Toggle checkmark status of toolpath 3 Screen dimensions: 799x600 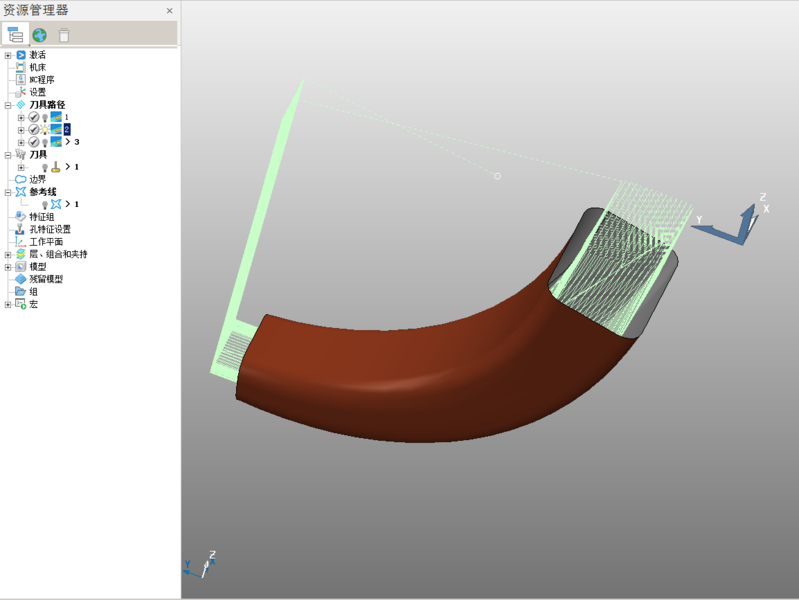(x=33, y=142)
